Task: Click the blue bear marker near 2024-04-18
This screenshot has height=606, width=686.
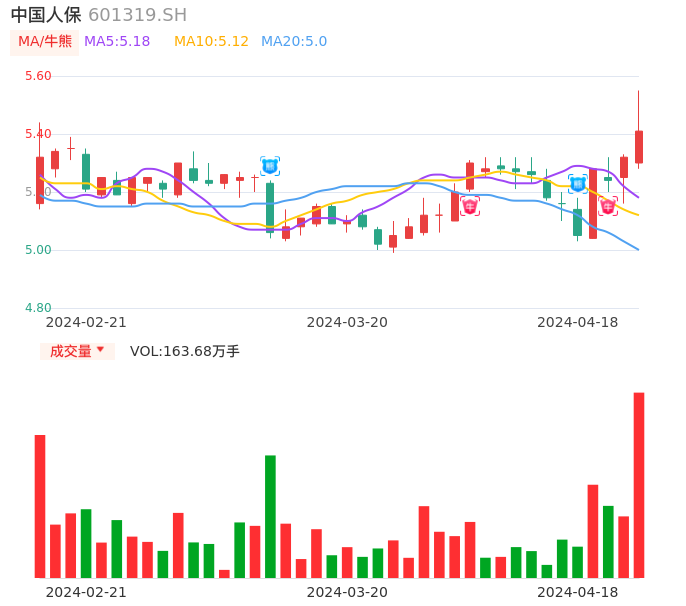Action: (x=578, y=184)
